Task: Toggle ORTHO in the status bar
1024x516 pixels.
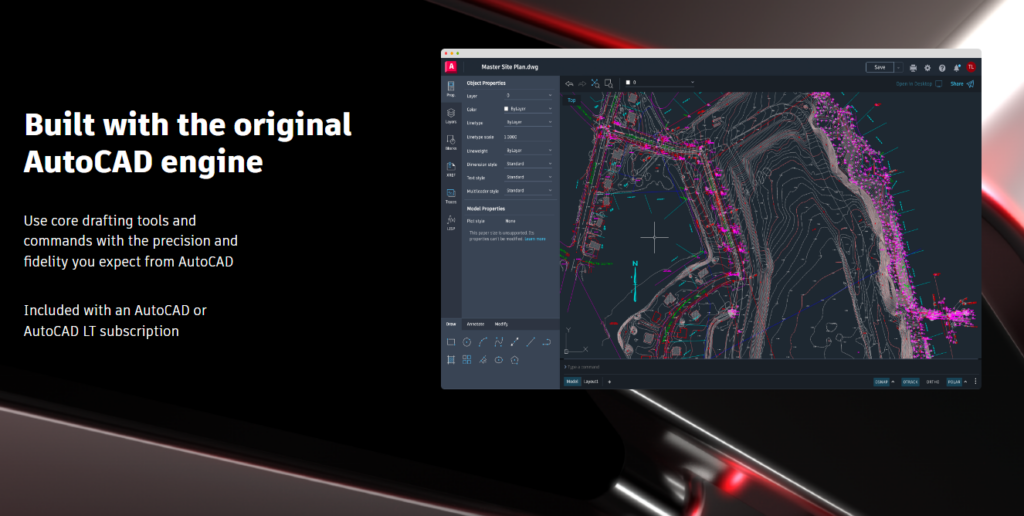Action: pos(933,381)
